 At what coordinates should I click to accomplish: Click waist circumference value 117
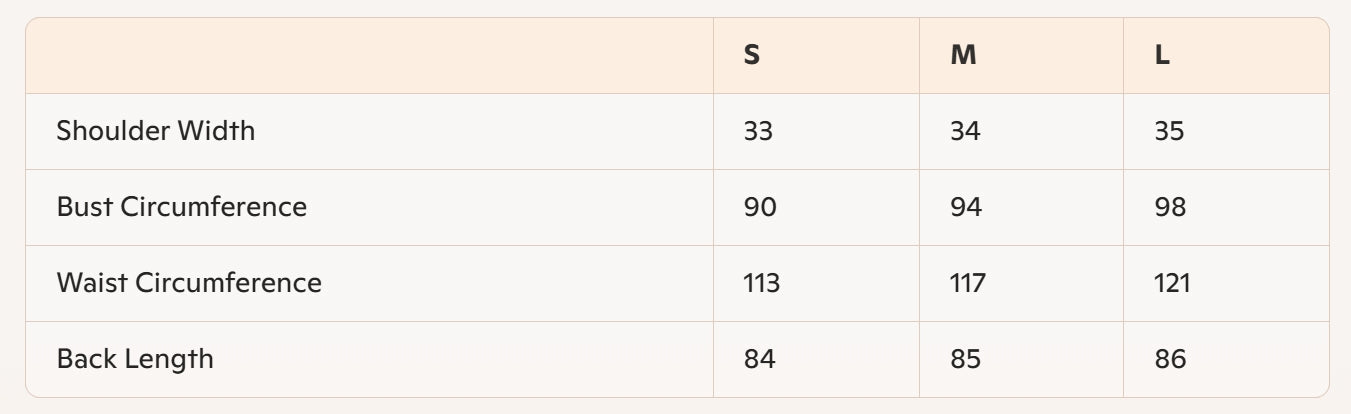(967, 283)
